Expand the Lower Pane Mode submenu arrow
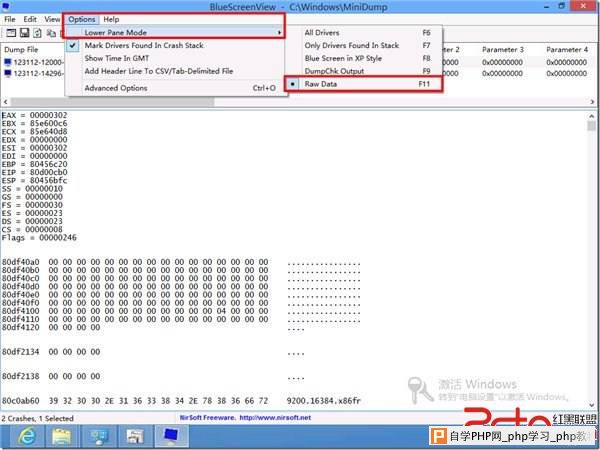 tap(280, 33)
